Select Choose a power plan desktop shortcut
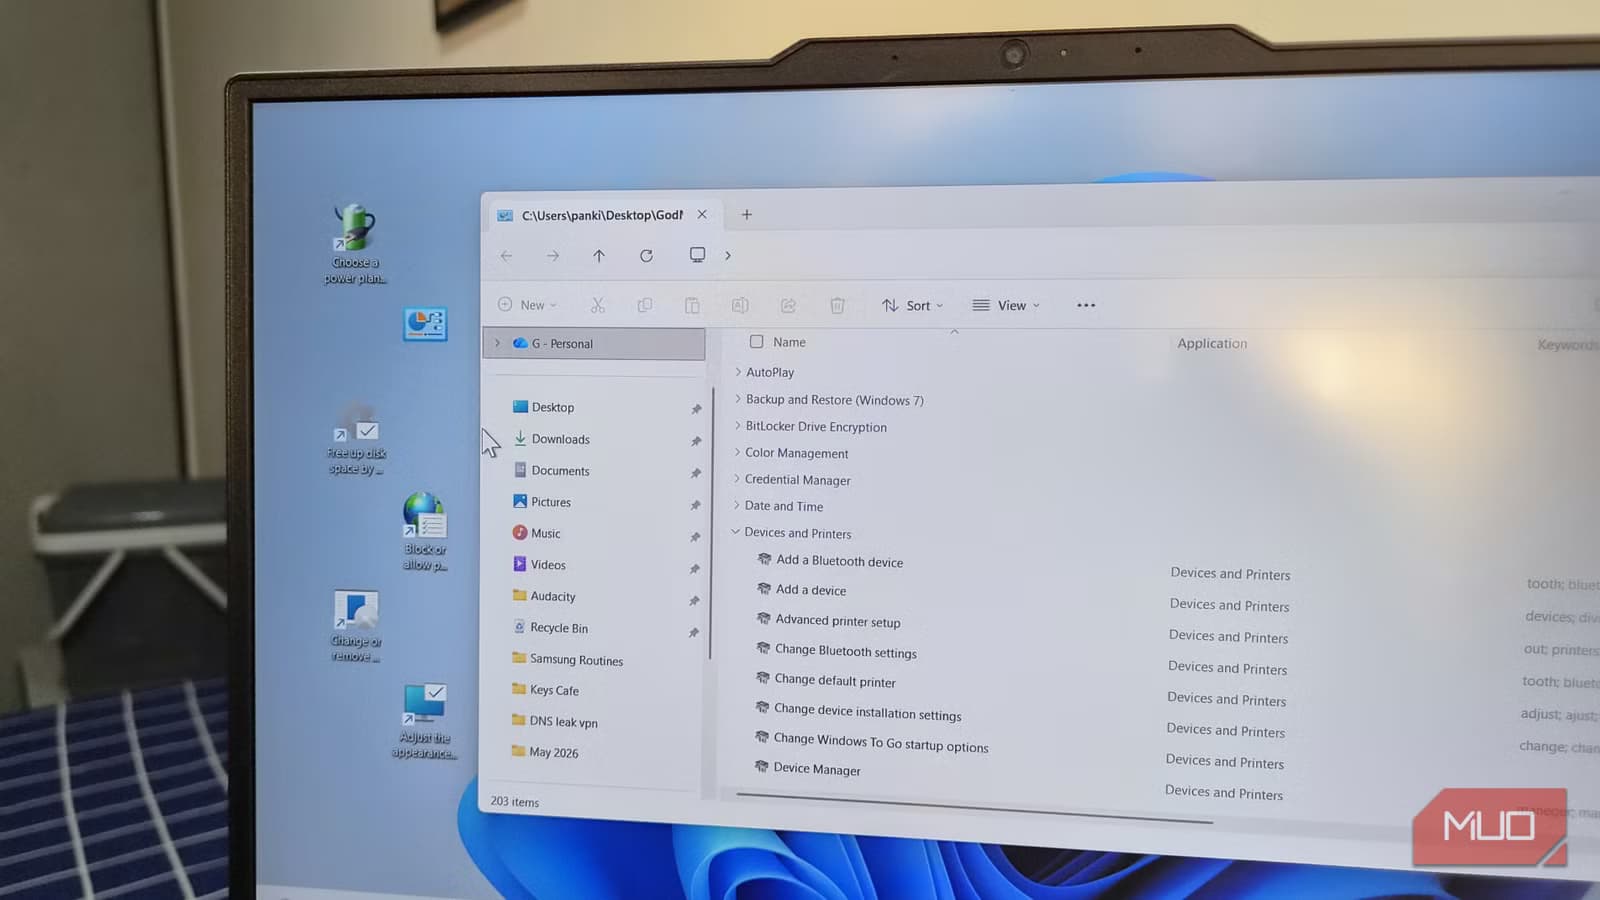 355,244
